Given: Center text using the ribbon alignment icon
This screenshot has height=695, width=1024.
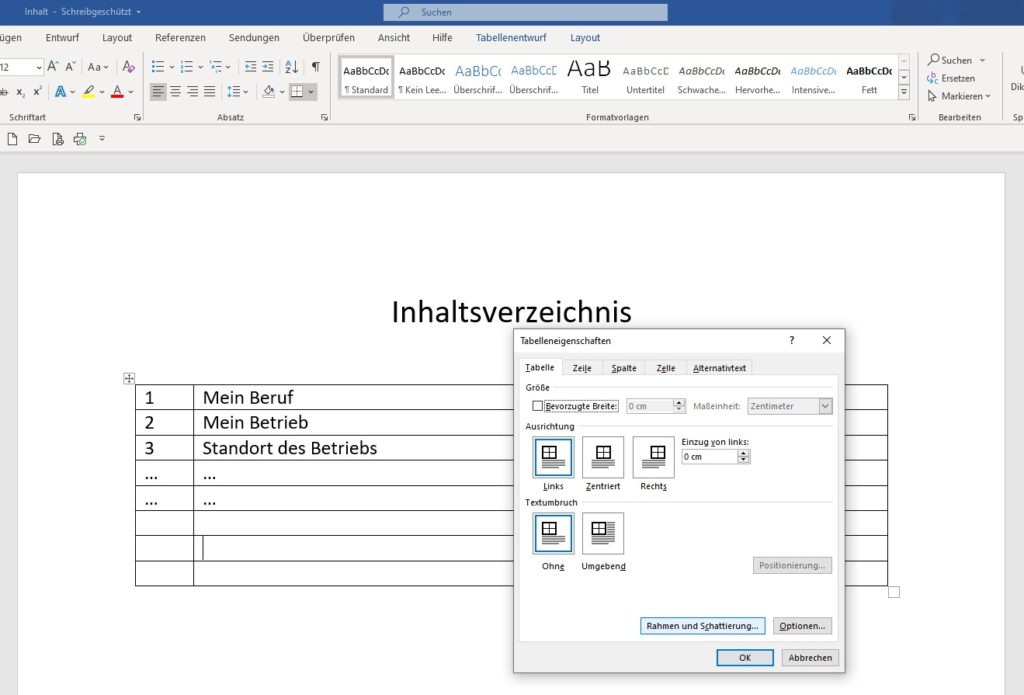Looking at the screenshot, I should (x=176, y=91).
